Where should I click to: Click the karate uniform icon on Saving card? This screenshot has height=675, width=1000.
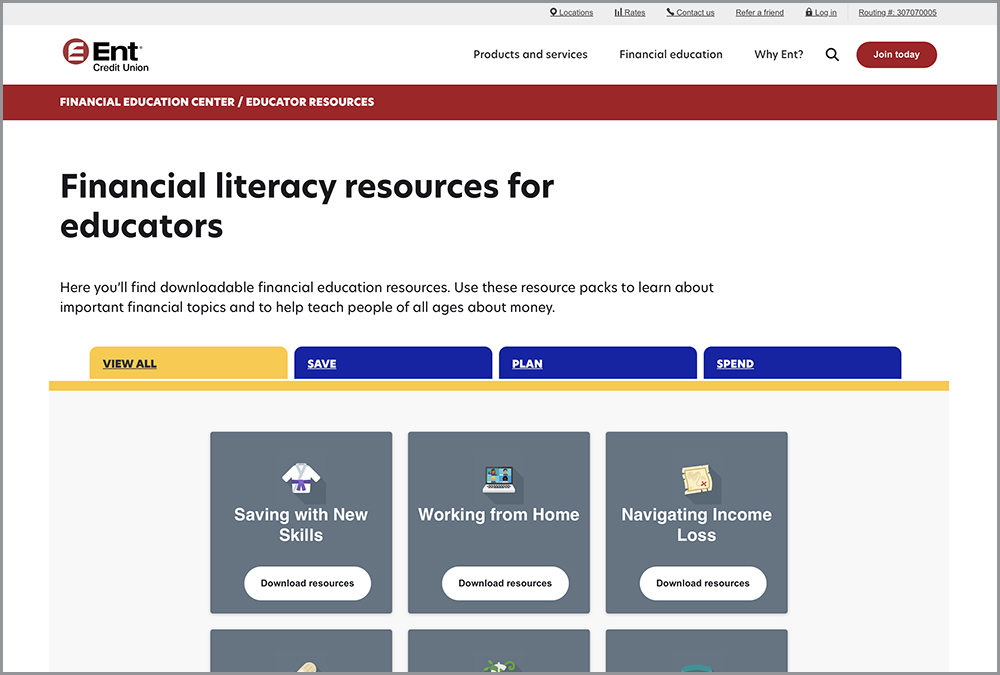coord(301,478)
